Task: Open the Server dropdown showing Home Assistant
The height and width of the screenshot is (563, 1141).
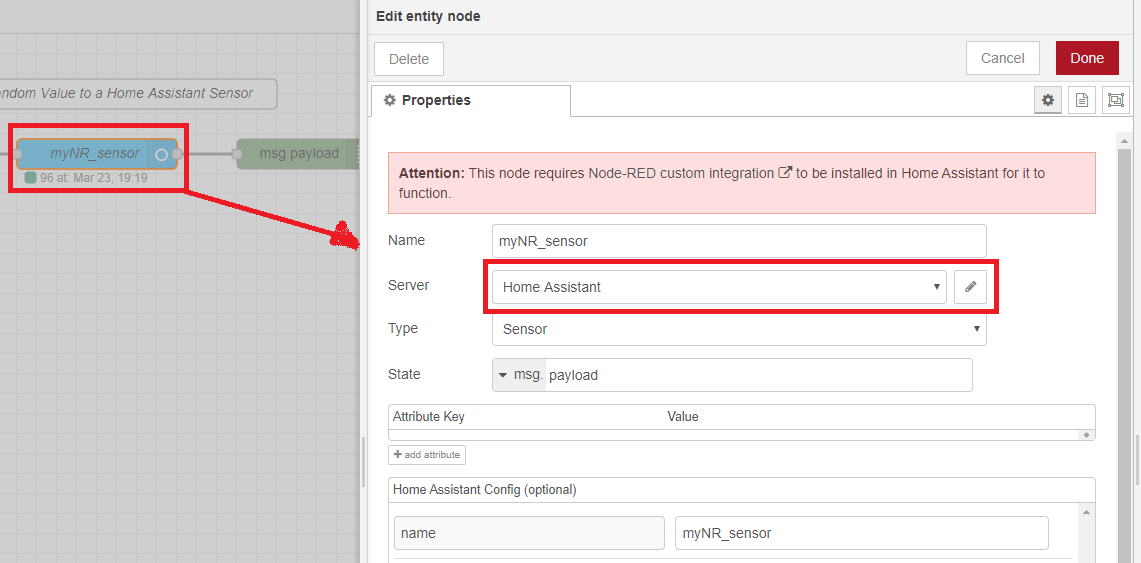Action: [x=719, y=287]
